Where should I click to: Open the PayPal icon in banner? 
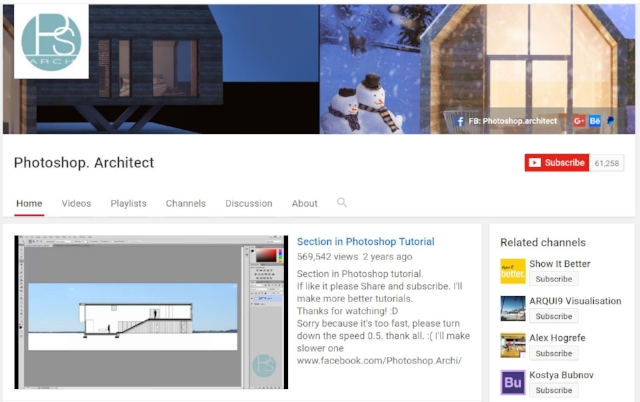pos(611,121)
